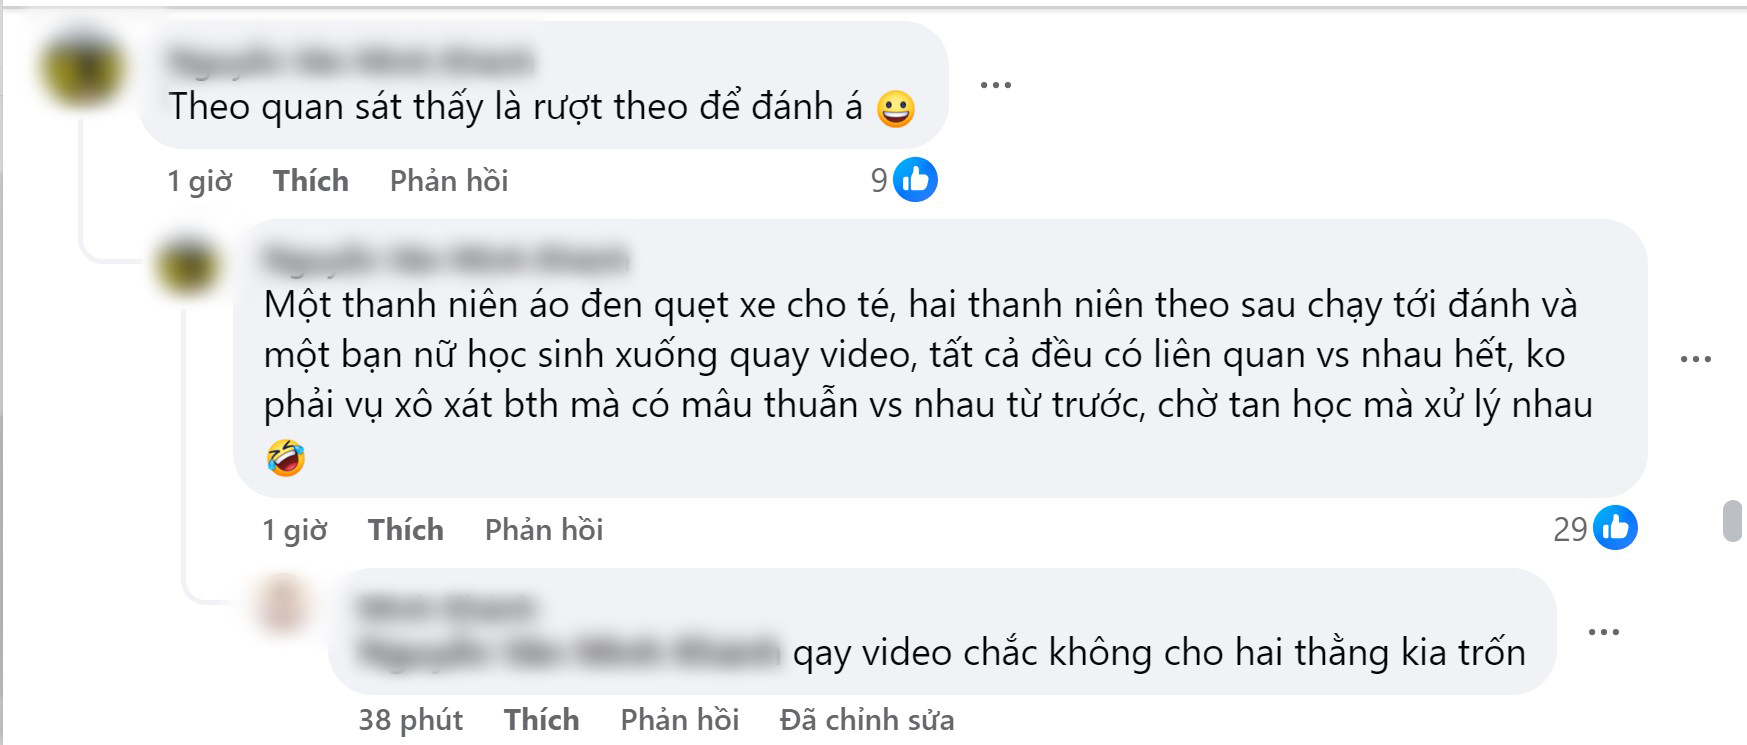
Task: Click like reaction icon showing 9 reactions
Action: (x=915, y=180)
